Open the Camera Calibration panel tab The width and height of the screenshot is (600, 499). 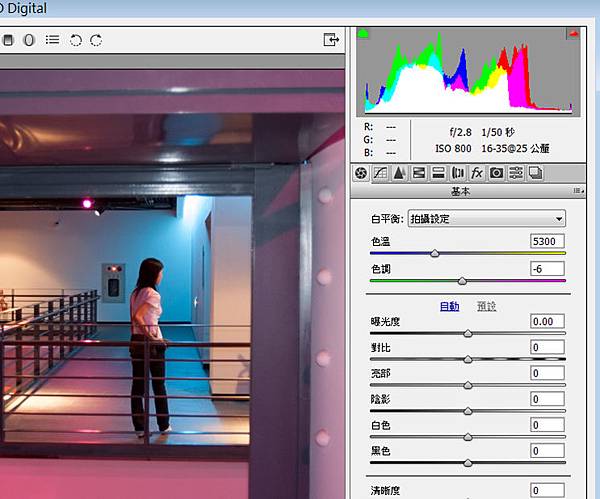tap(496, 173)
